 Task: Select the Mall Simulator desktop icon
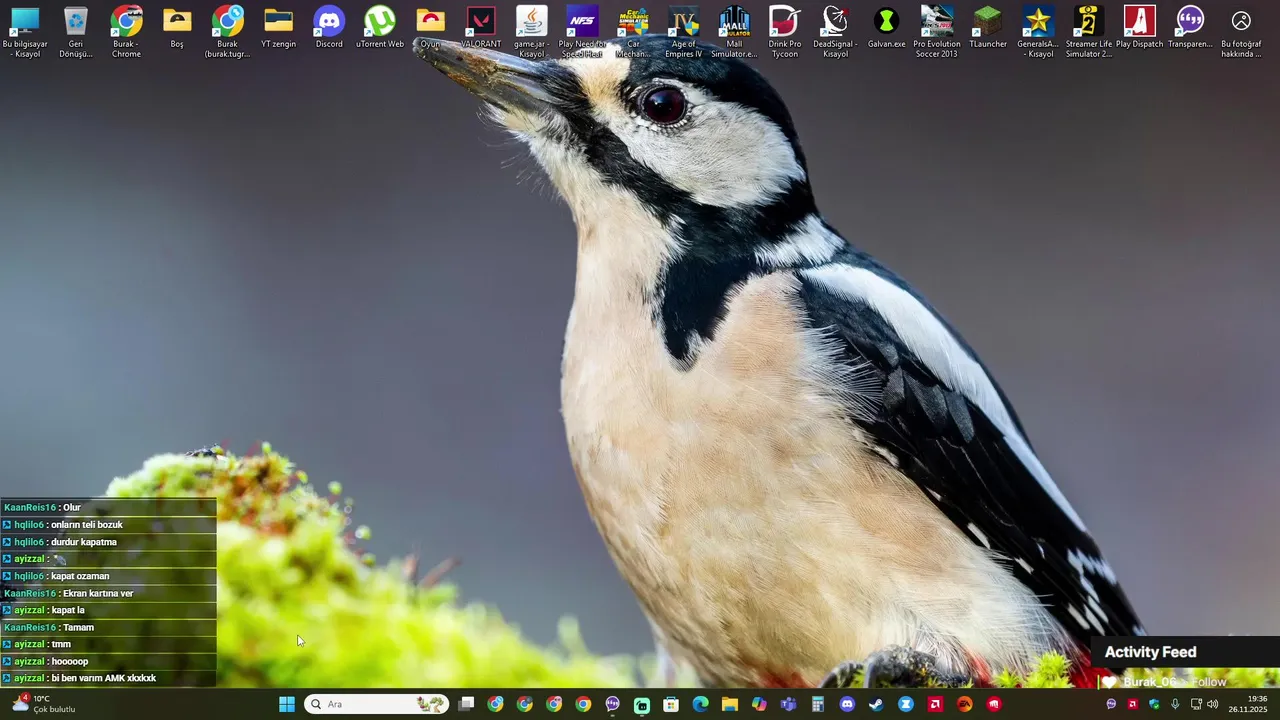tap(734, 32)
